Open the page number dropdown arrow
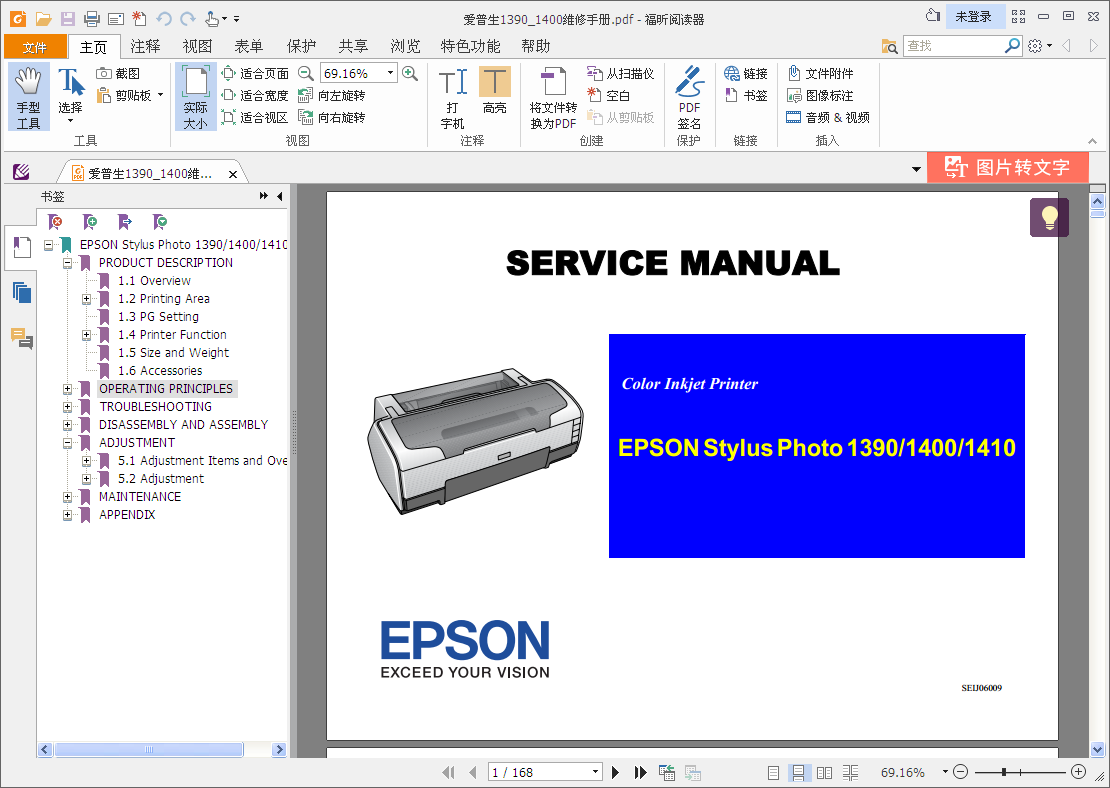1110x788 pixels. pos(596,772)
